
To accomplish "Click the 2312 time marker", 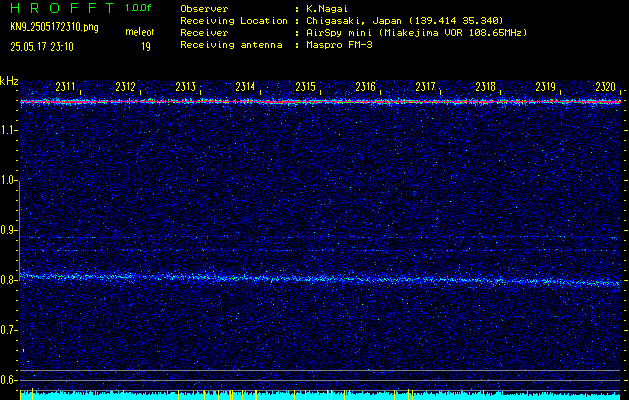I will (125, 87).
